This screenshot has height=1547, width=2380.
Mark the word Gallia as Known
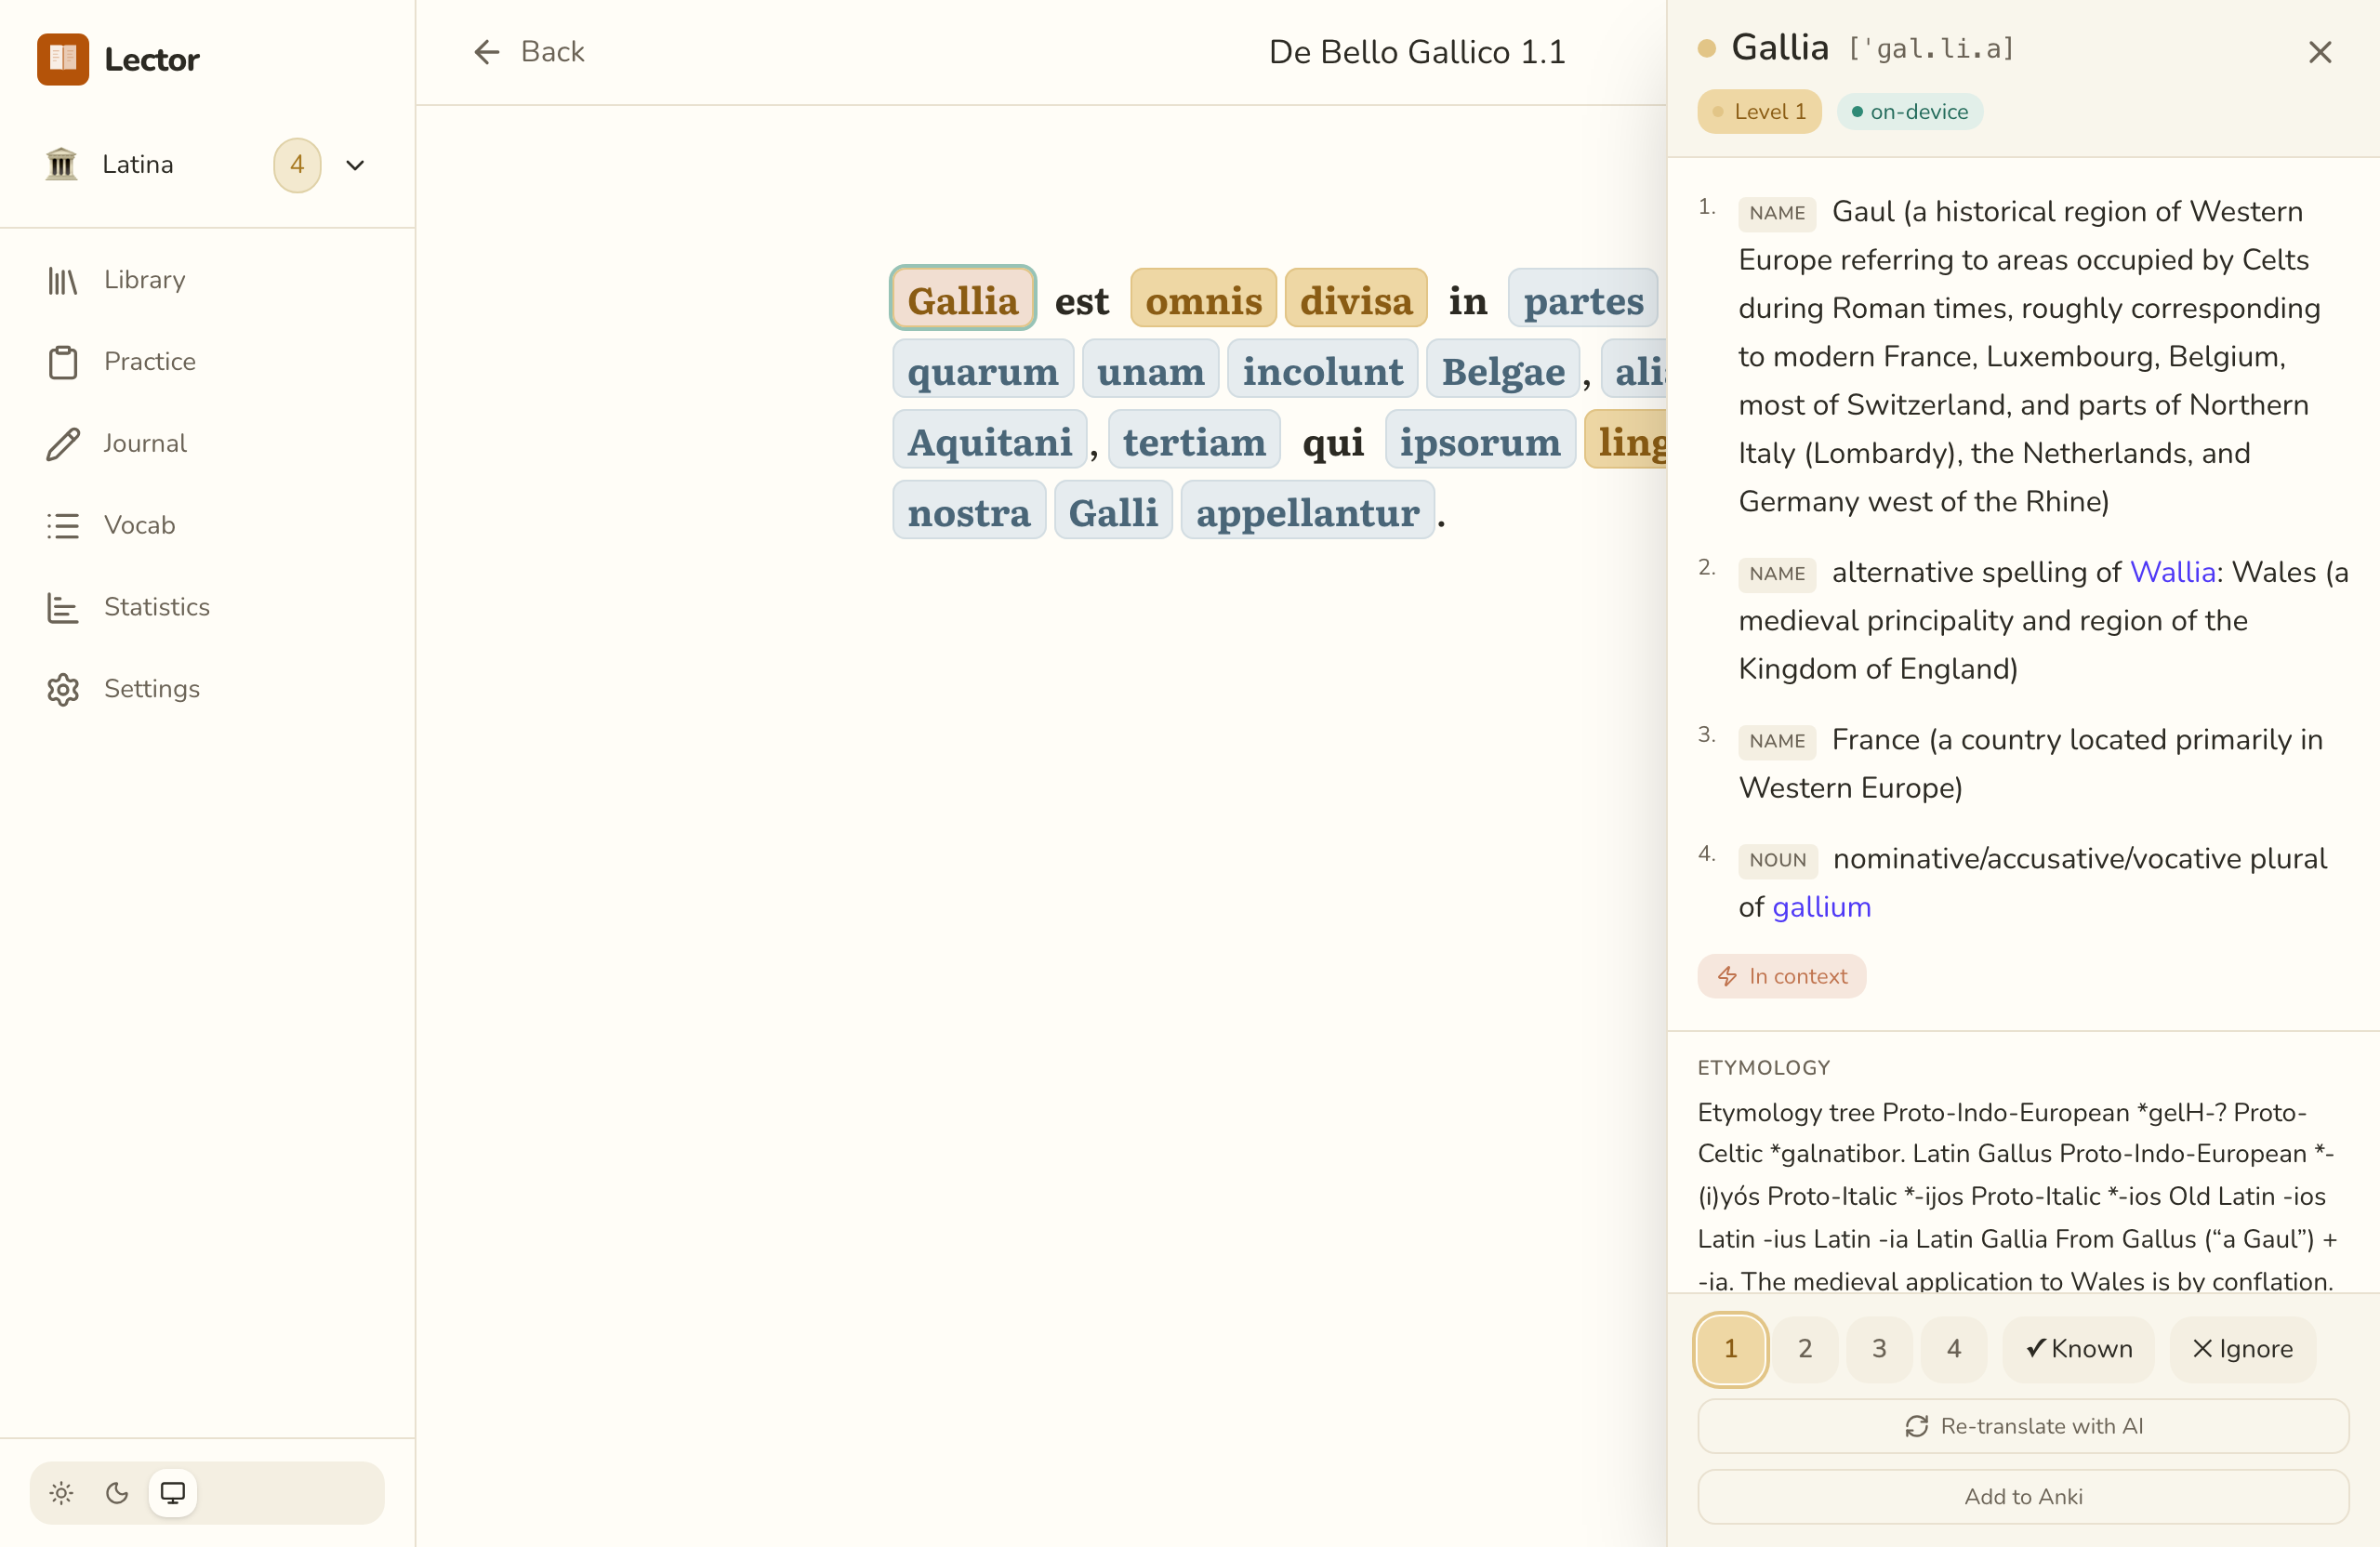2078,1349
